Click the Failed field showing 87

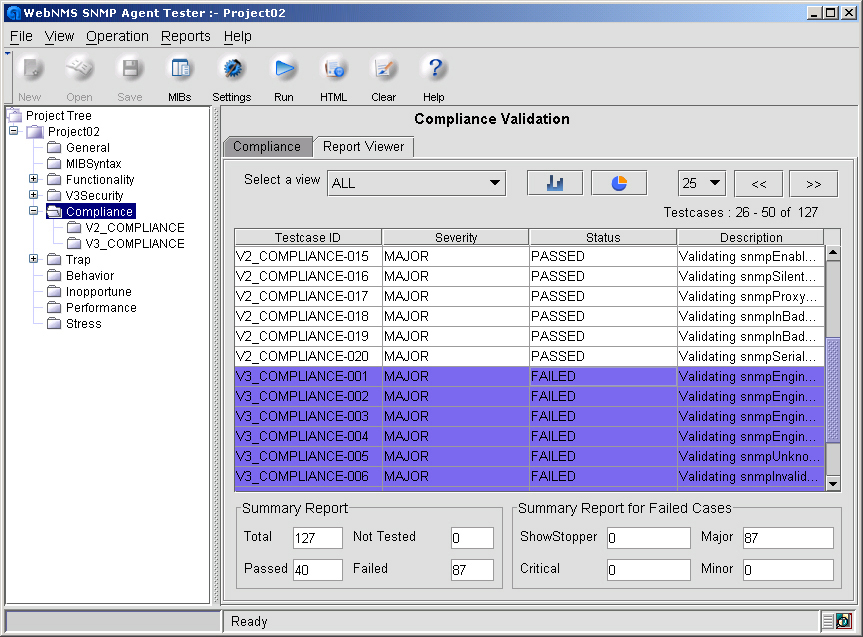[x=472, y=570]
